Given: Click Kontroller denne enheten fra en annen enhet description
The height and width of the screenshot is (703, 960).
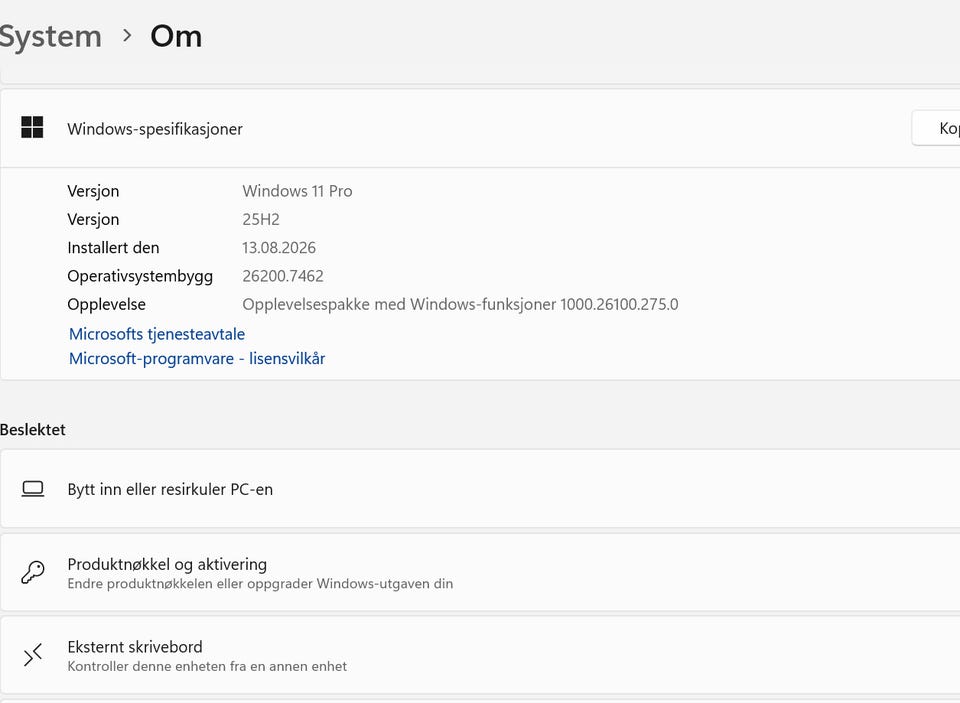Looking at the screenshot, I should [207, 666].
